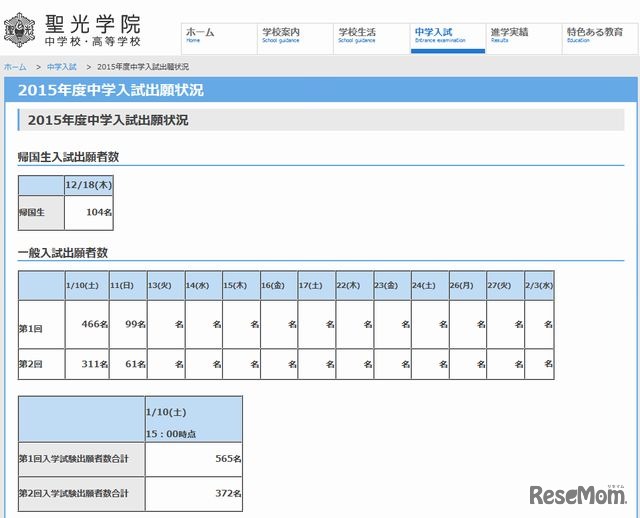Click the 1/10(土) header in general exam table
640x518 pixels.
point(87,285)
